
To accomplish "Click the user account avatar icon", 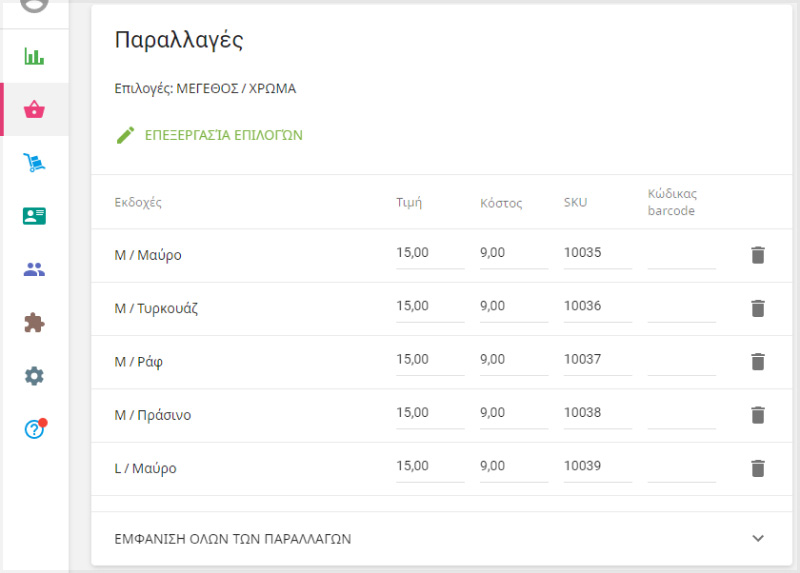I will [34, 5].
